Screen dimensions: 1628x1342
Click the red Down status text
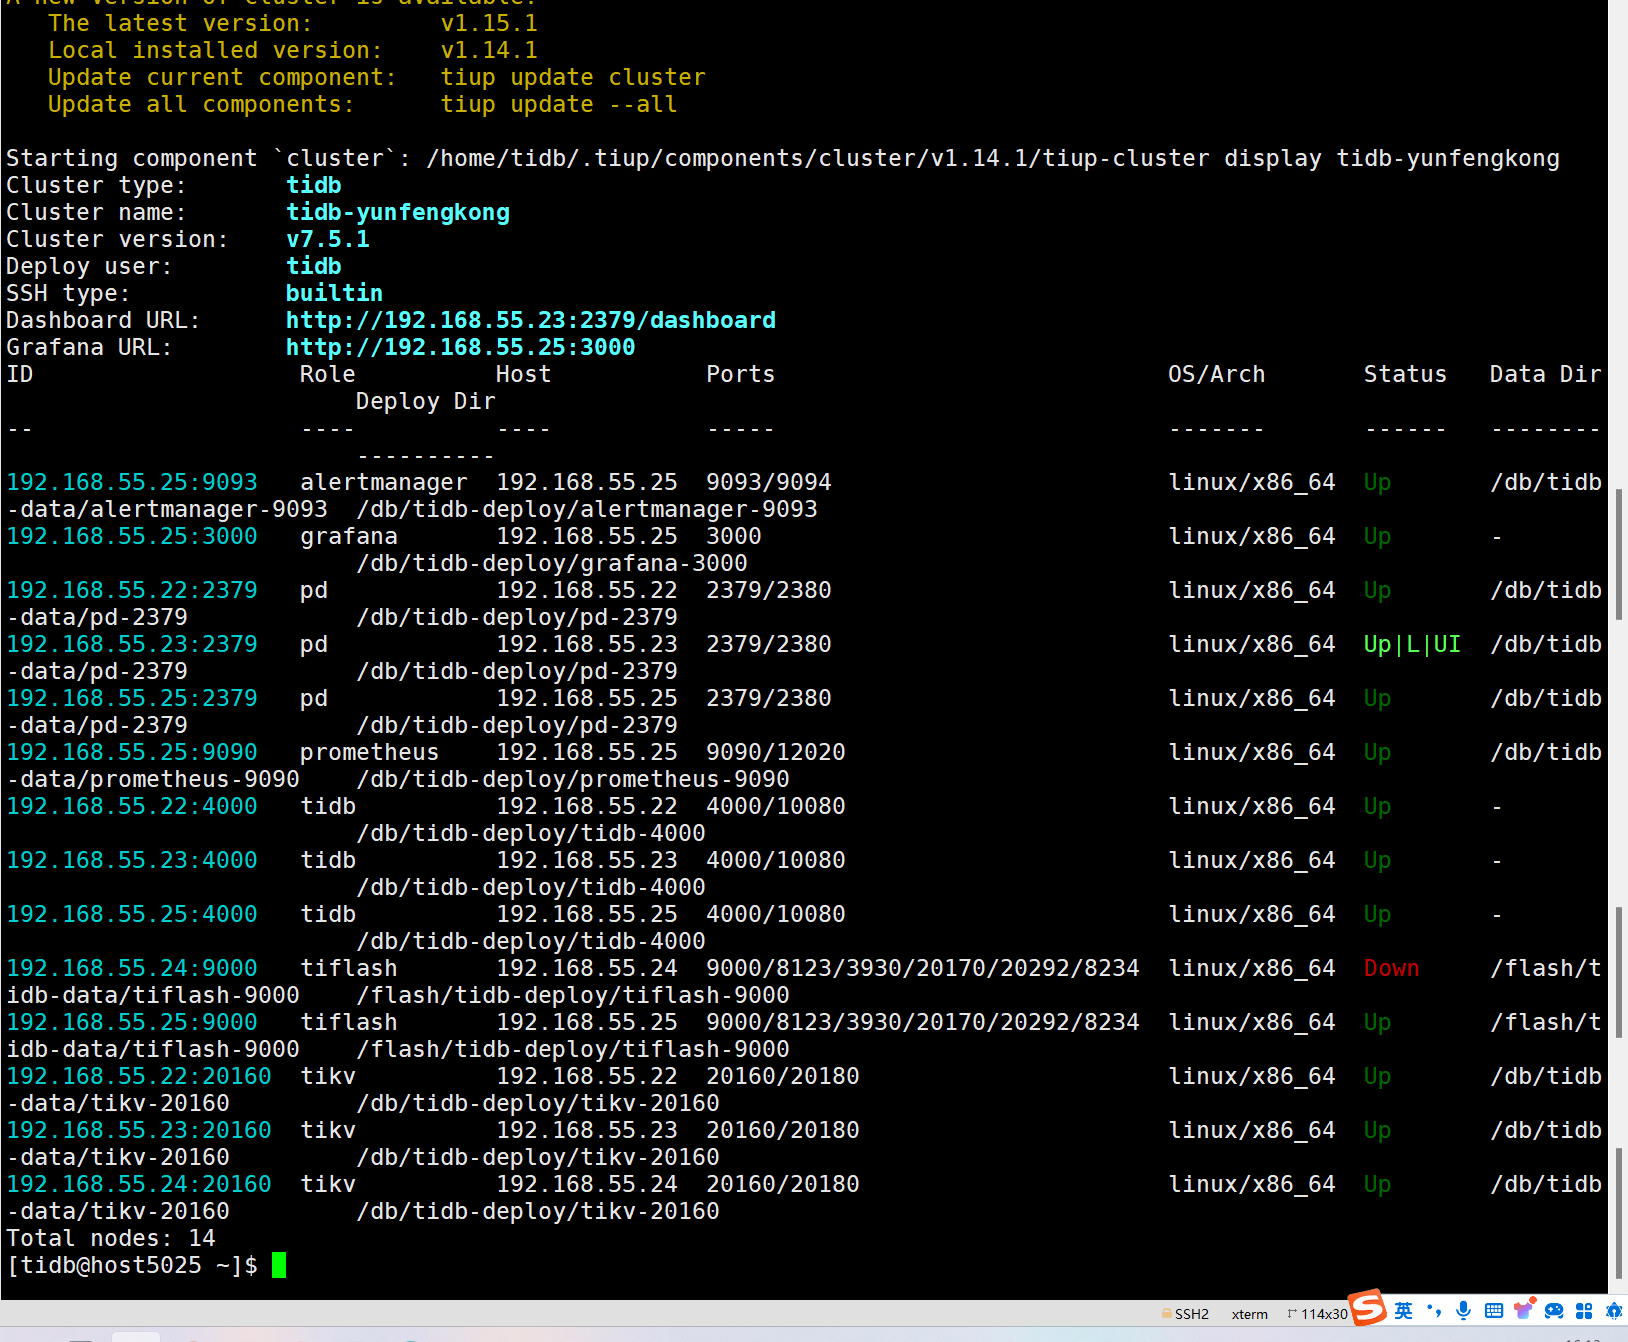pos(1391,968)
